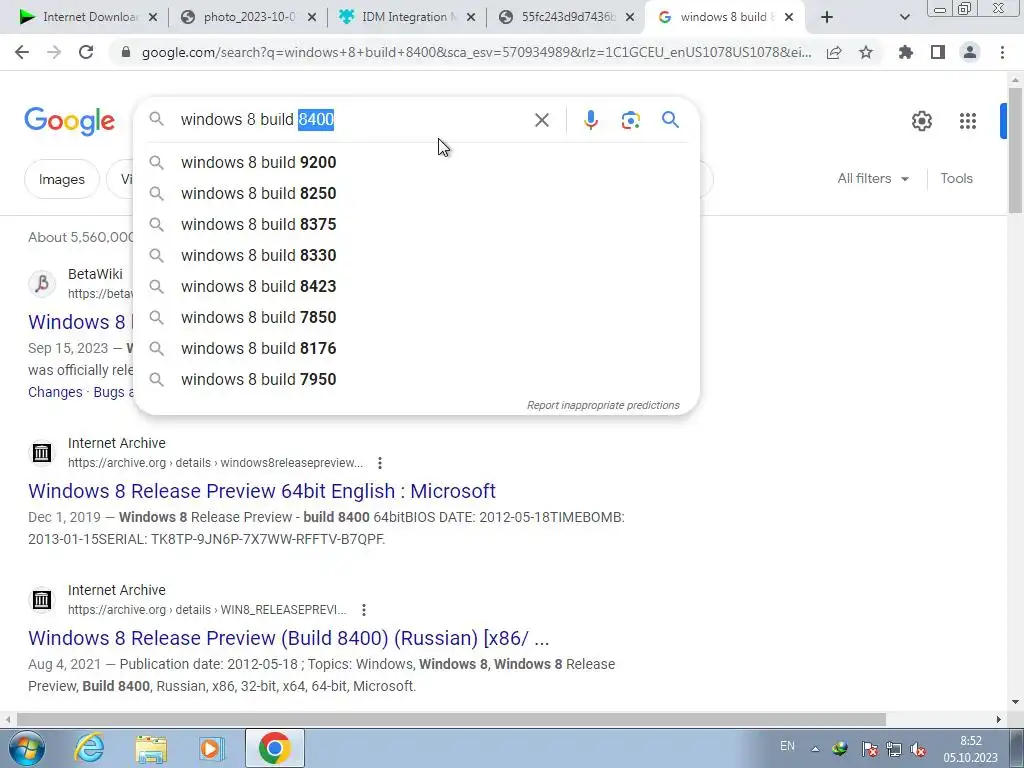This screenshot has height=768, width=1024.
Task: Click the IDM globe tray icon
Action: pyautogui.click(x=840, y=748)
